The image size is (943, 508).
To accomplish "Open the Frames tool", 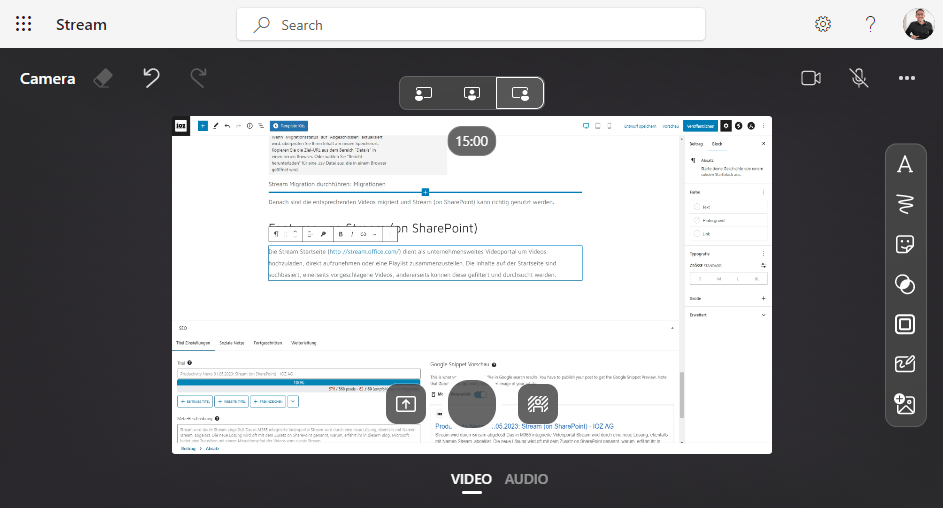I will [x=905, y=324].
